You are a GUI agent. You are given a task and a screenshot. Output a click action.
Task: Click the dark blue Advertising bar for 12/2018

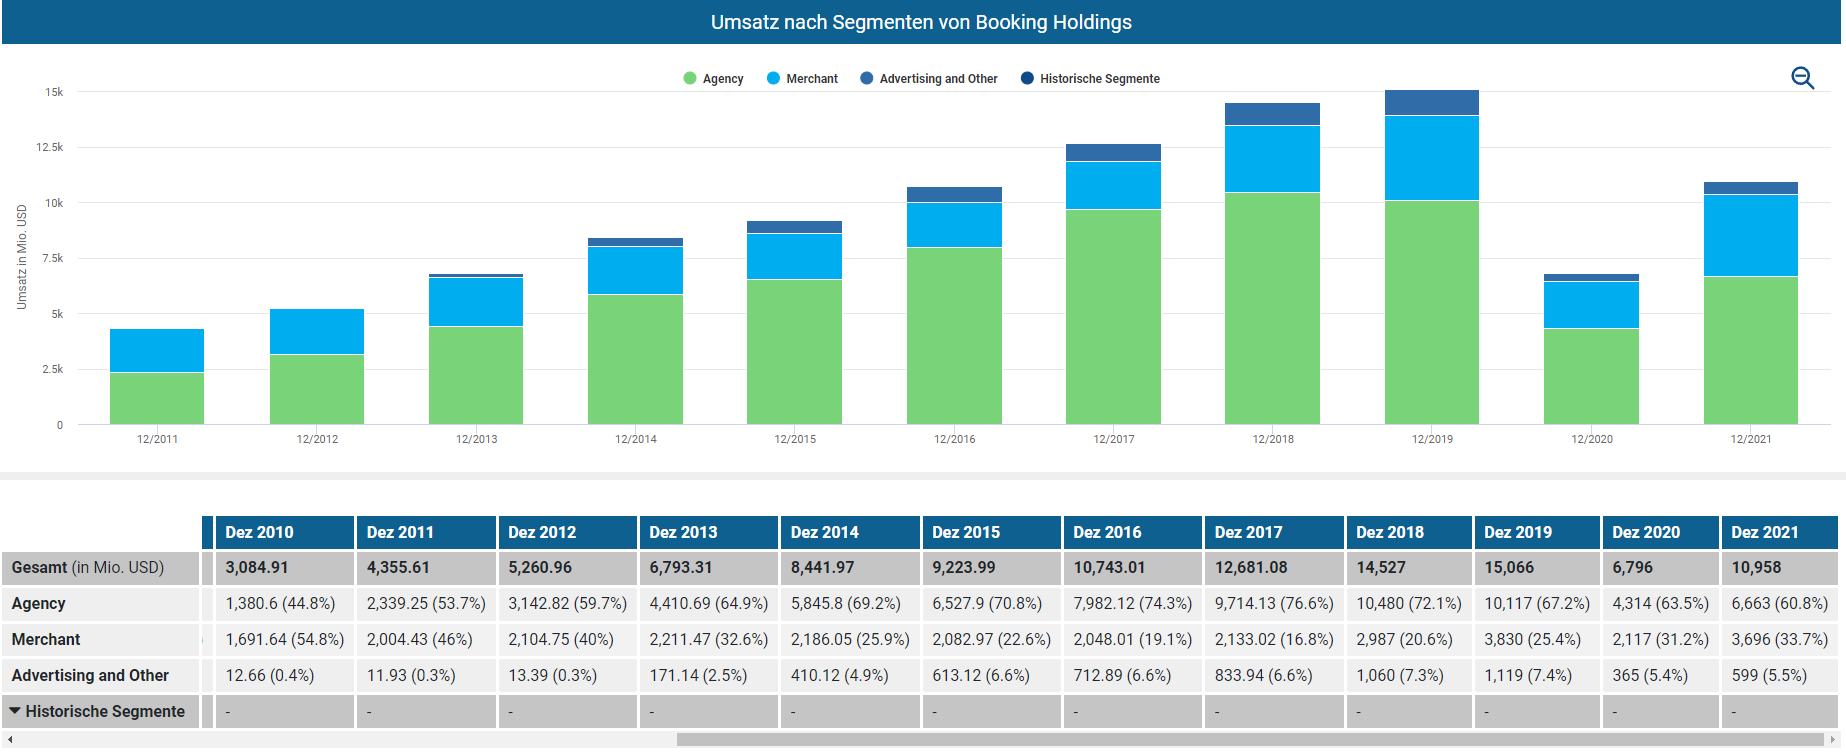coord(1272,114)
